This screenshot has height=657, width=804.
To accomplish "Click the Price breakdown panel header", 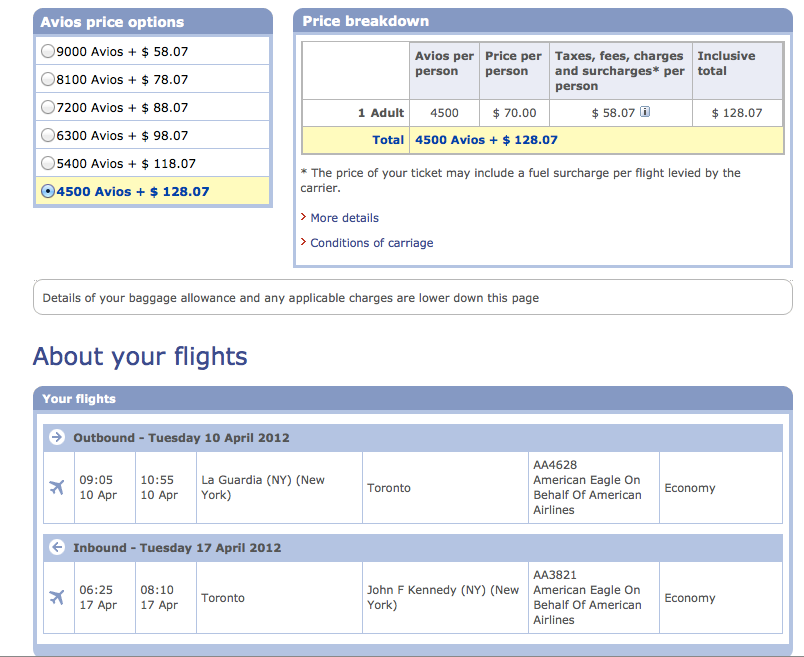I will (x=365, y=21).
